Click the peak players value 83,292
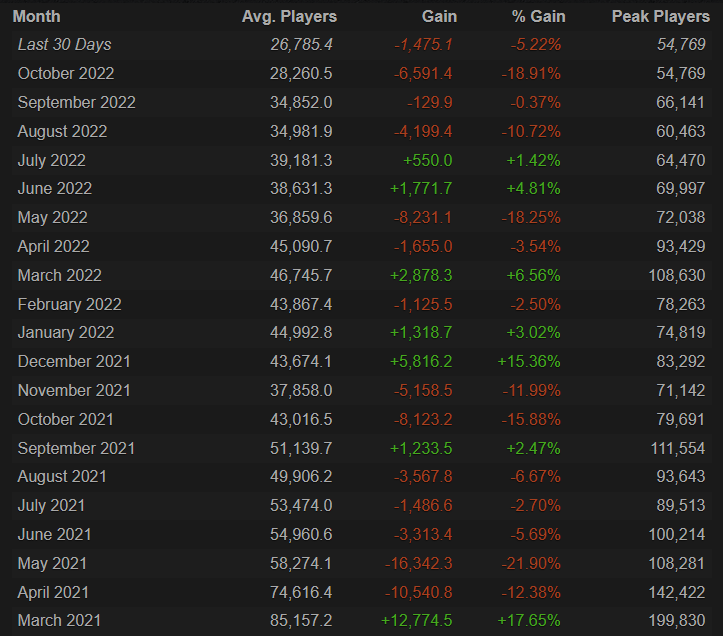 (x=681, y=362)
